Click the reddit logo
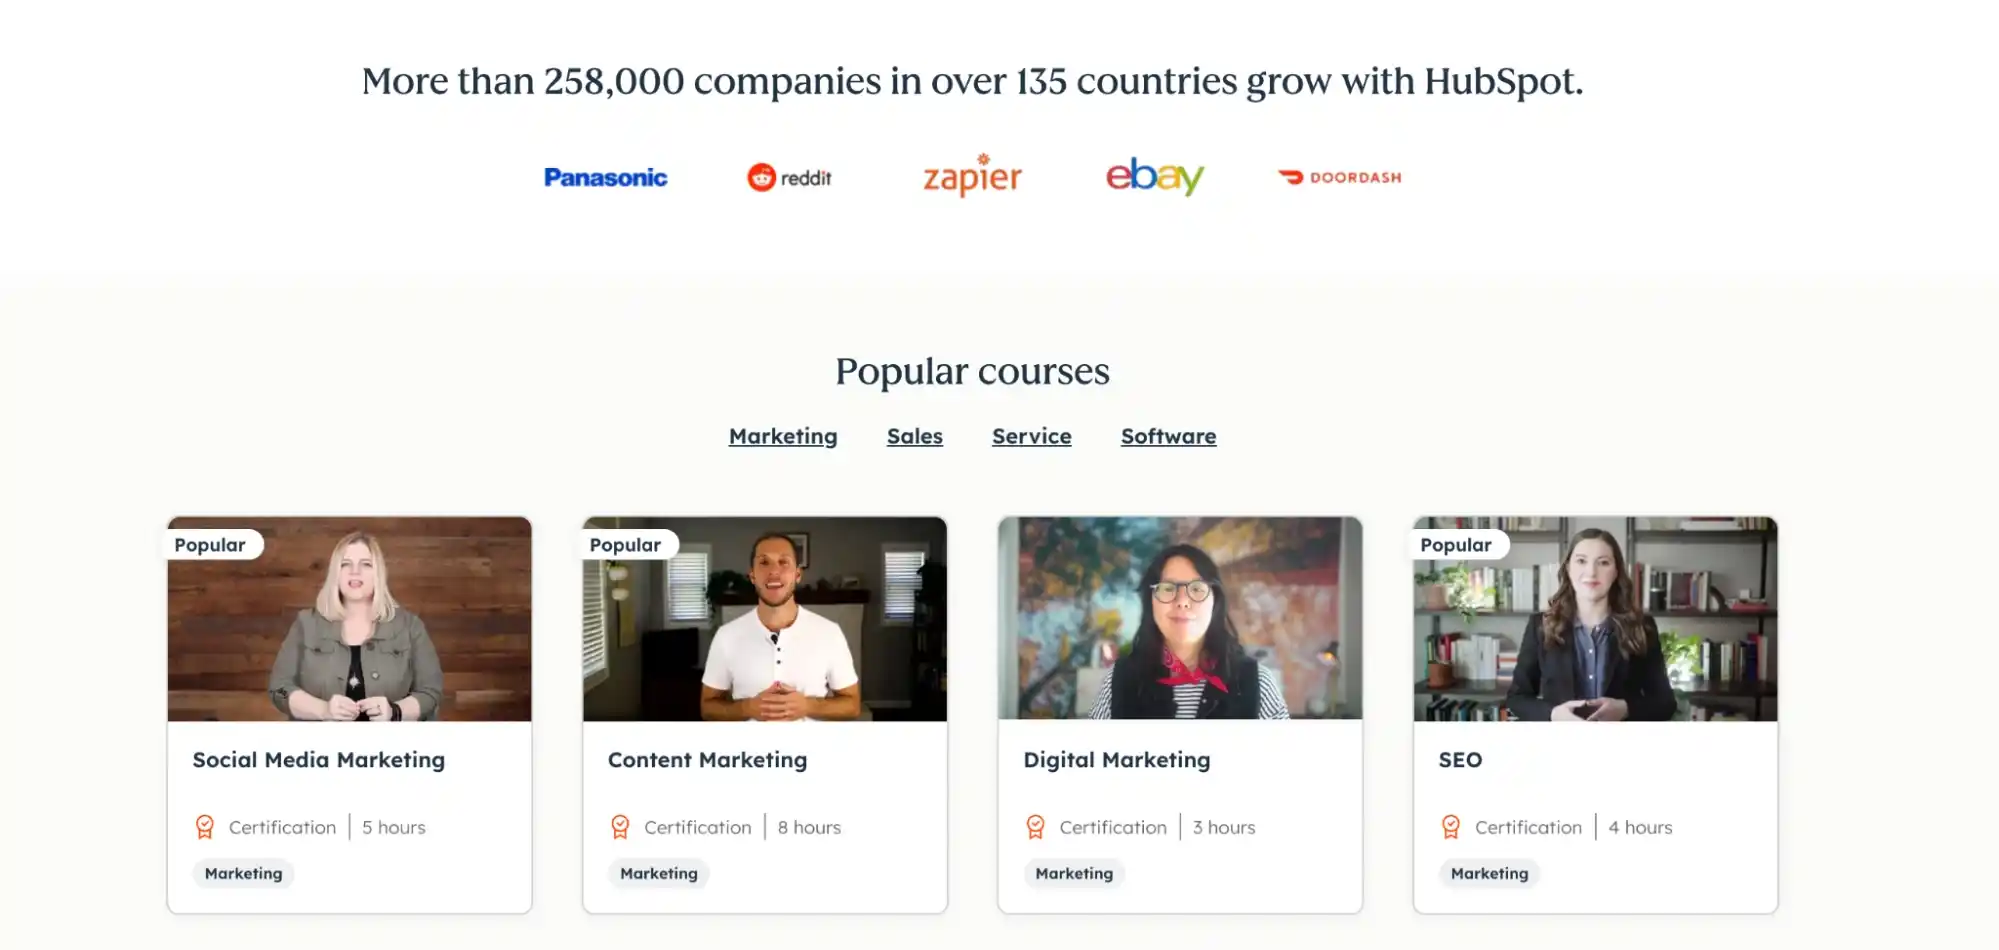The height and width of the screenshot is (950, 1999). click(x=789, y=178)
